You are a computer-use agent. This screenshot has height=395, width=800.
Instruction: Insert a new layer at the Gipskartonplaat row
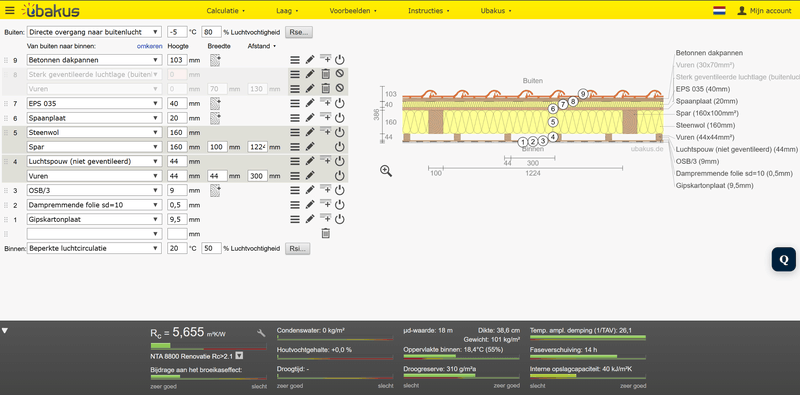pyautogui.click(x=326, y=218)
